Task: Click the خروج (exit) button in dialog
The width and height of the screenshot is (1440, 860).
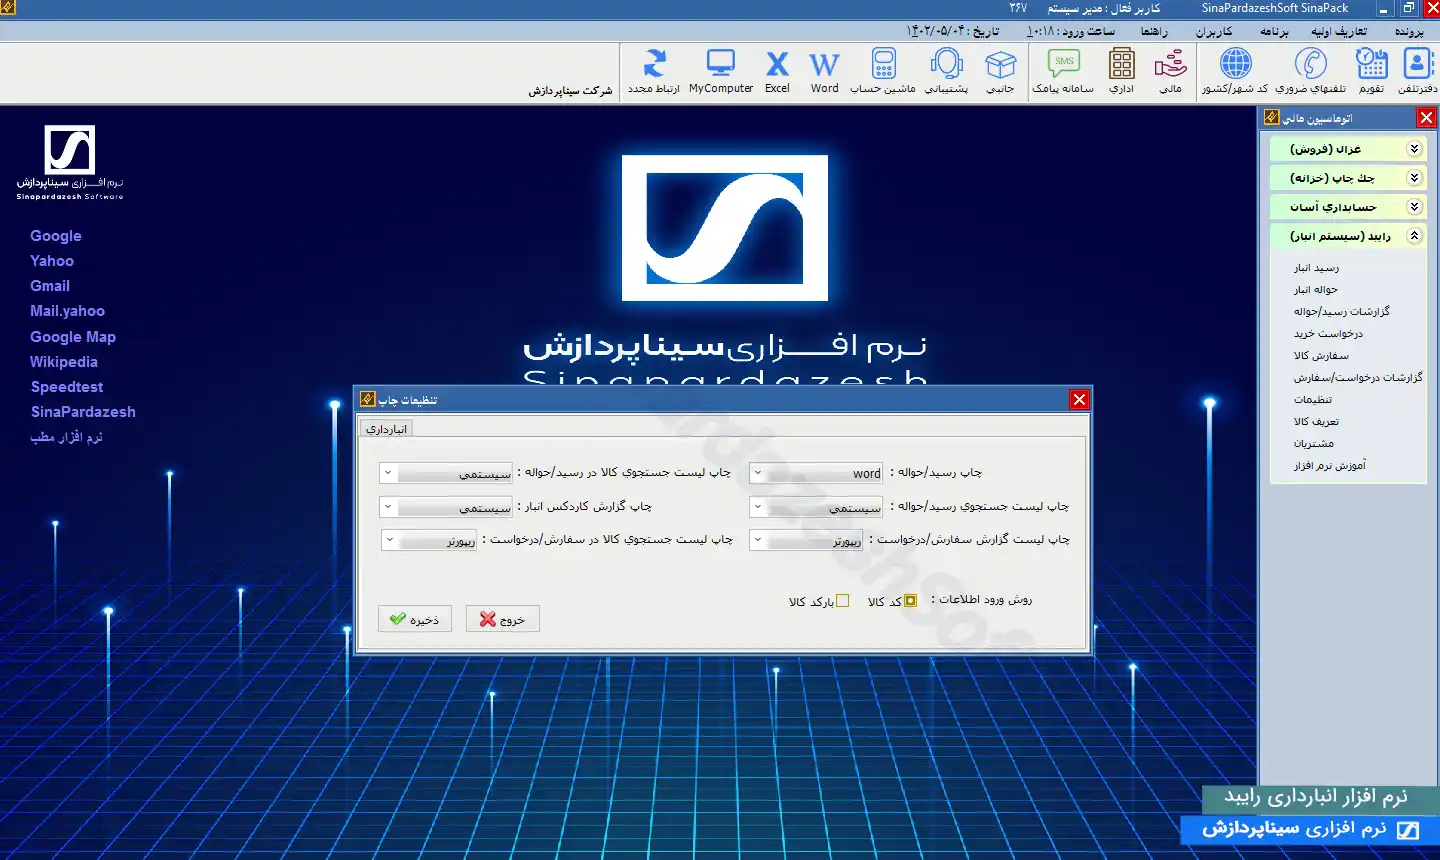Action: 503,619
